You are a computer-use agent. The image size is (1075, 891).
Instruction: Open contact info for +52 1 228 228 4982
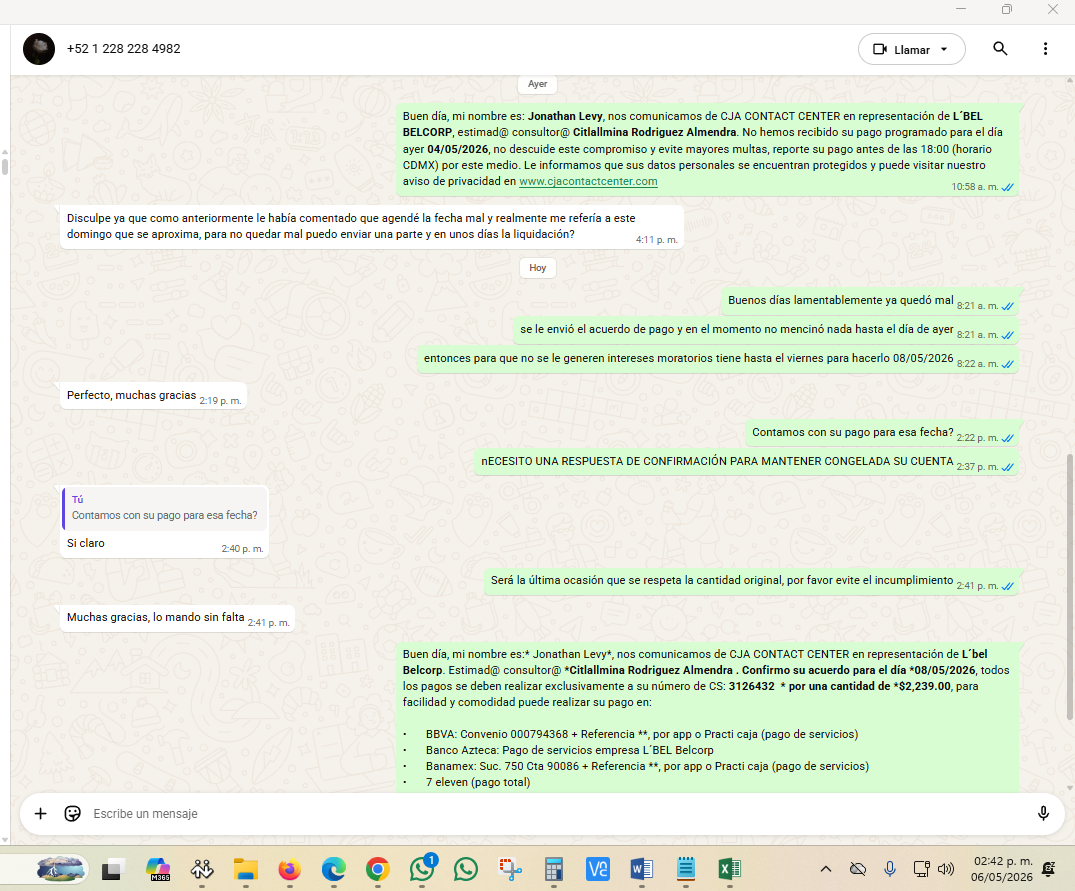(x=123, y=49)
